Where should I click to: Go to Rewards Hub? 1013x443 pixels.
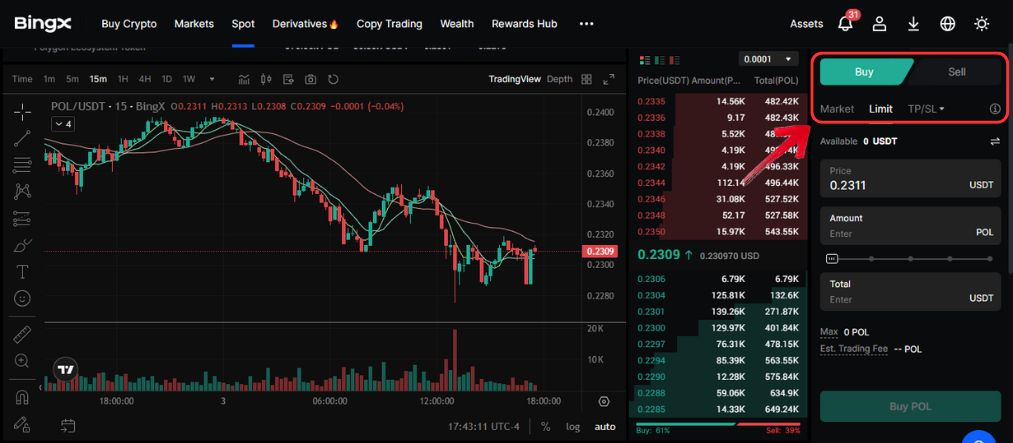(x=525, y=24)
